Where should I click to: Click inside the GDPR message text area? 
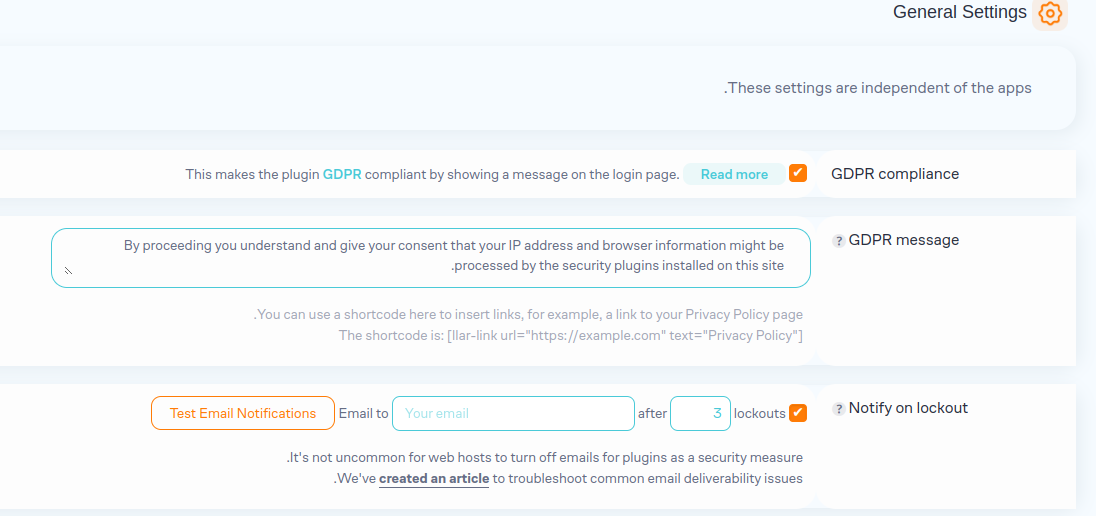point(430,257)
